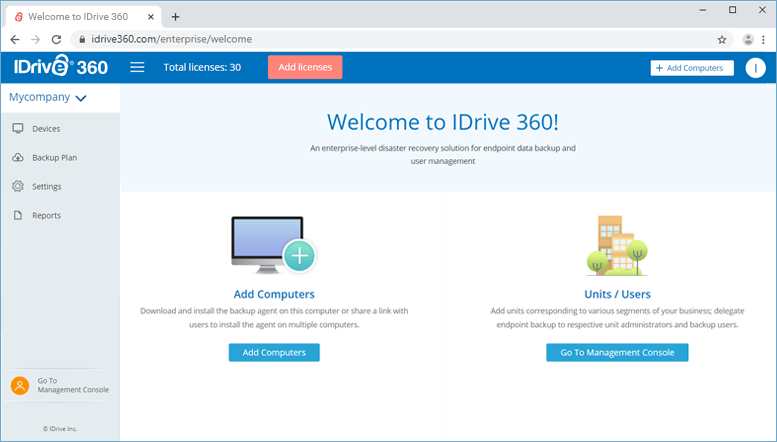Click Go To Management Console blue button
This screenshot has width=777, height=442.
617,352
